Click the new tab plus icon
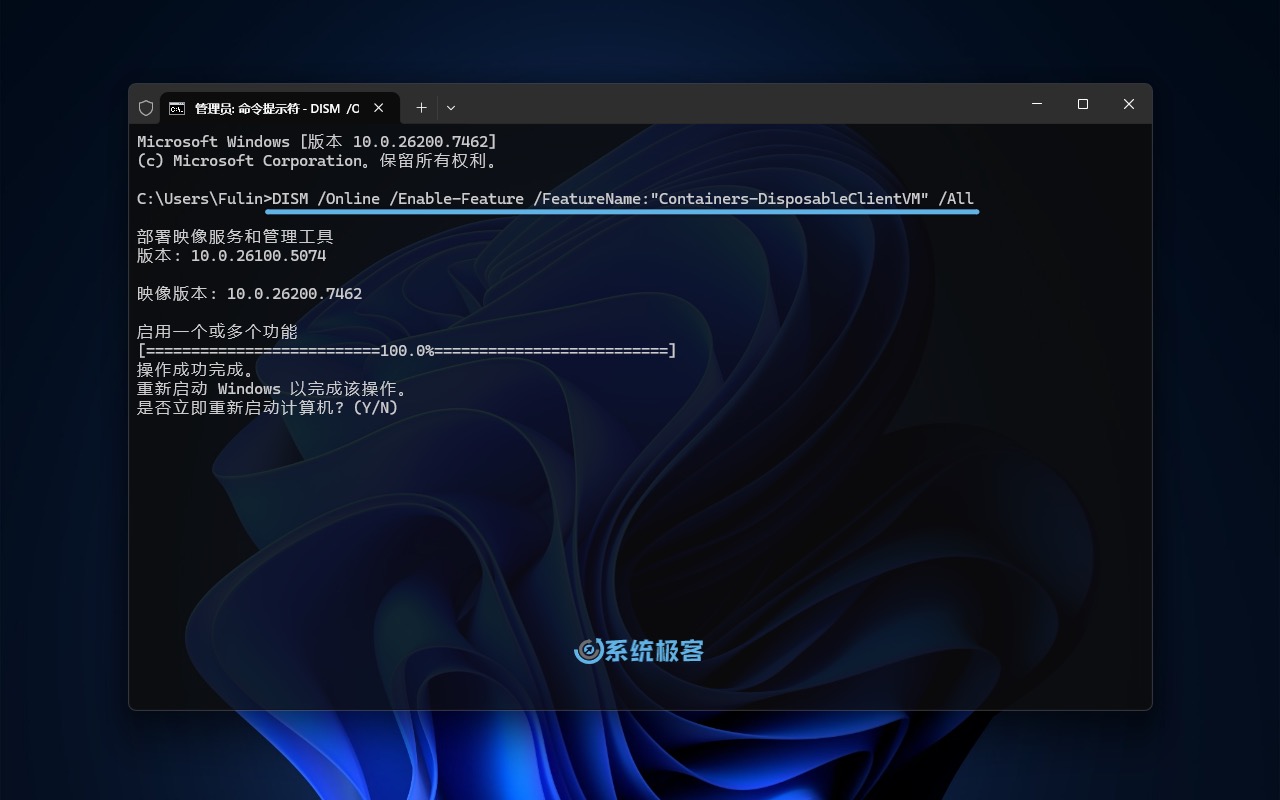This screenshot has width=1280, height=800. tap(421, 107)
